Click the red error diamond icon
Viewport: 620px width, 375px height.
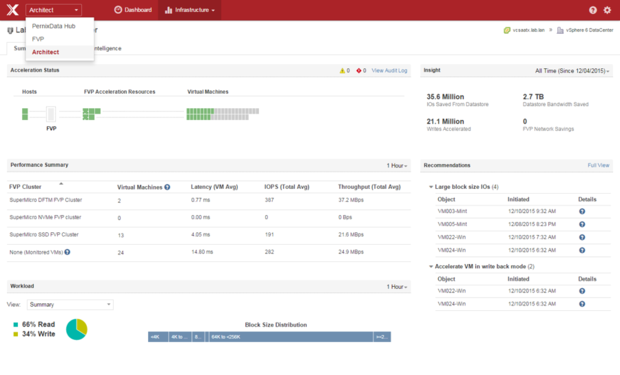(359, 71)
